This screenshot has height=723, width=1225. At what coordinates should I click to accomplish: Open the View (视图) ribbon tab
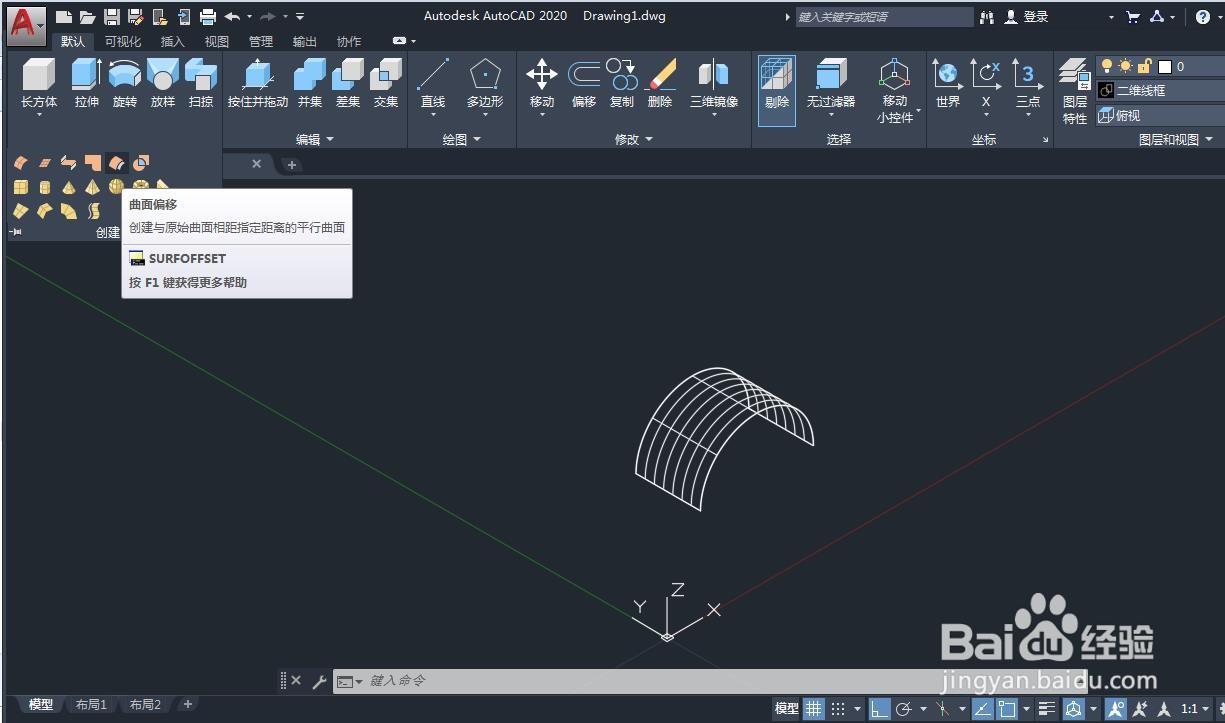coord(217,42)
